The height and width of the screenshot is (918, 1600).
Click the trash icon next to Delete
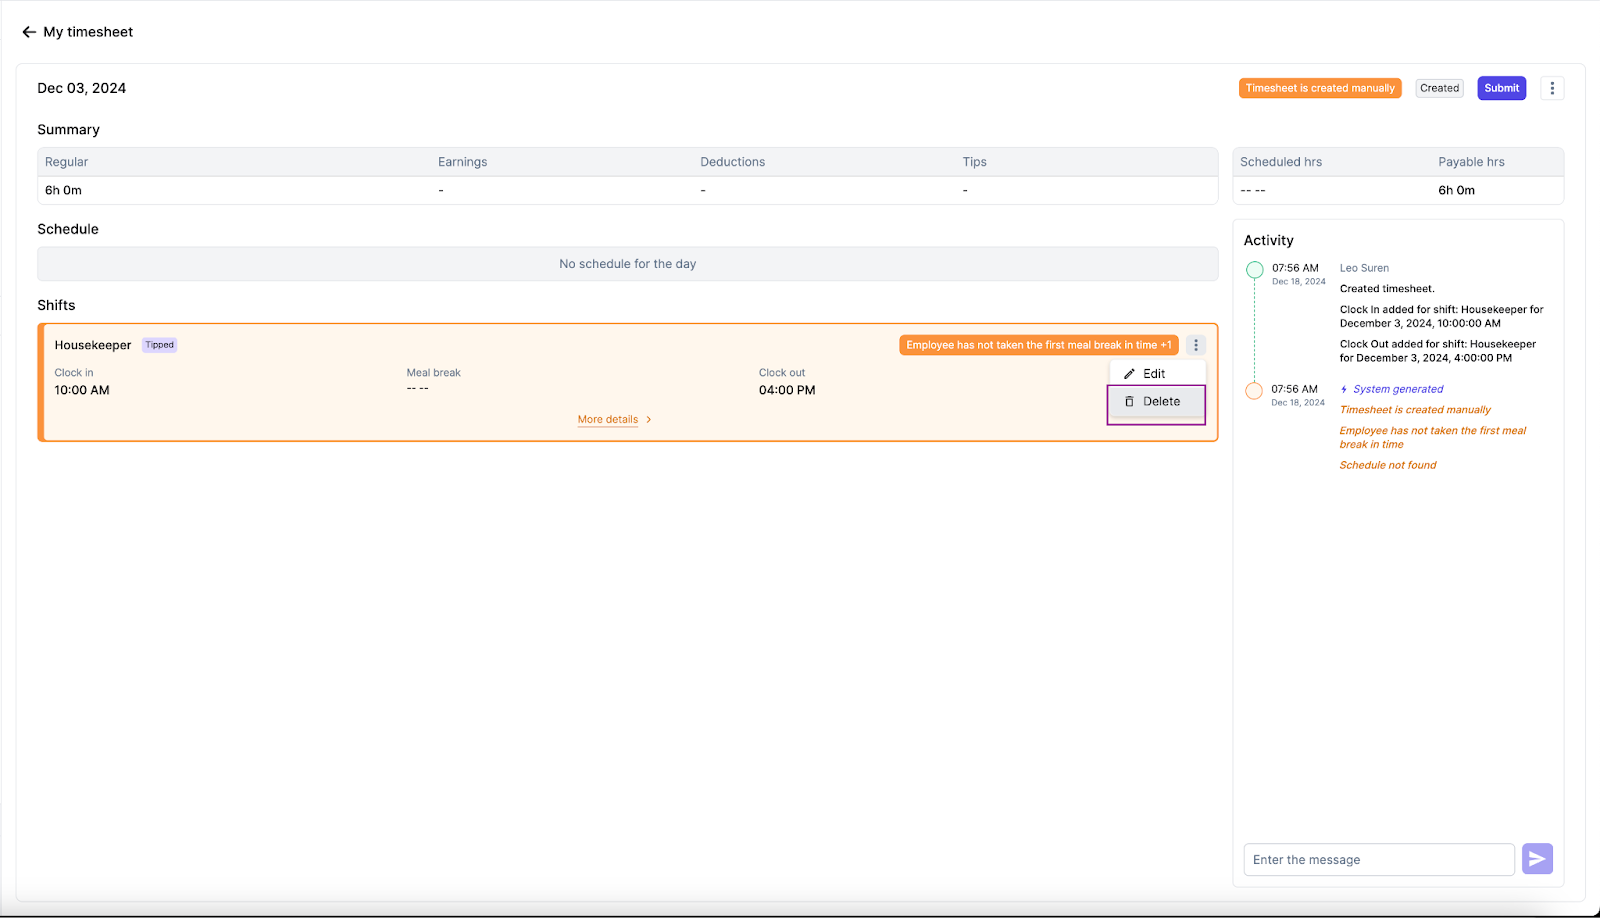click(x=1127, y=401)
